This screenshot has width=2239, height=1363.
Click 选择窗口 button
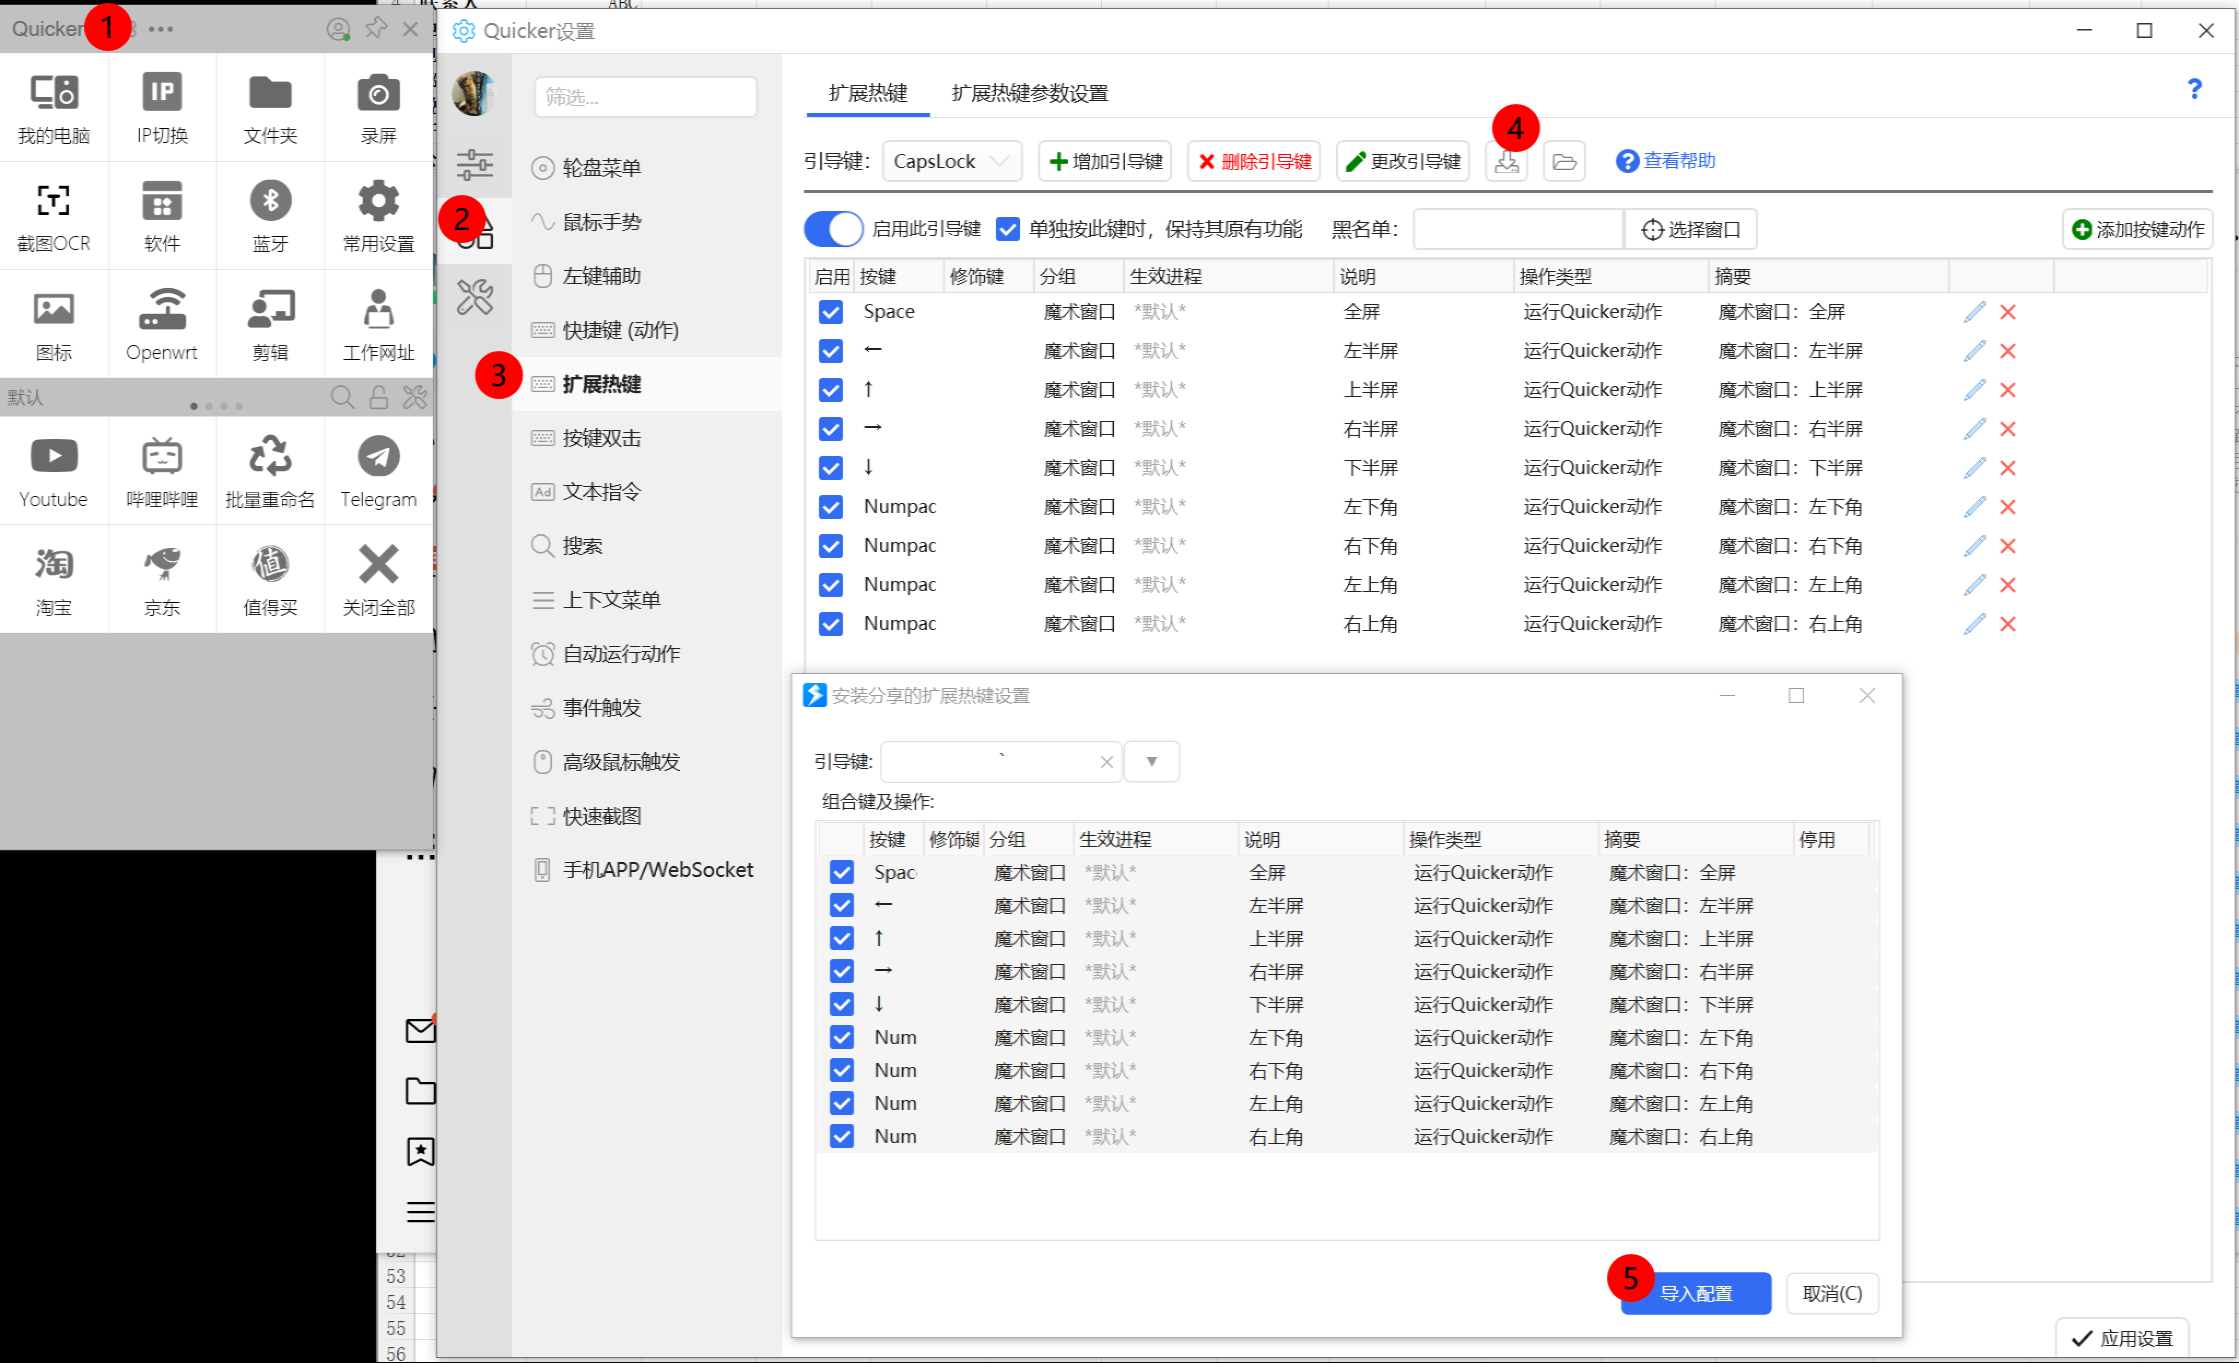(1691, 229)
